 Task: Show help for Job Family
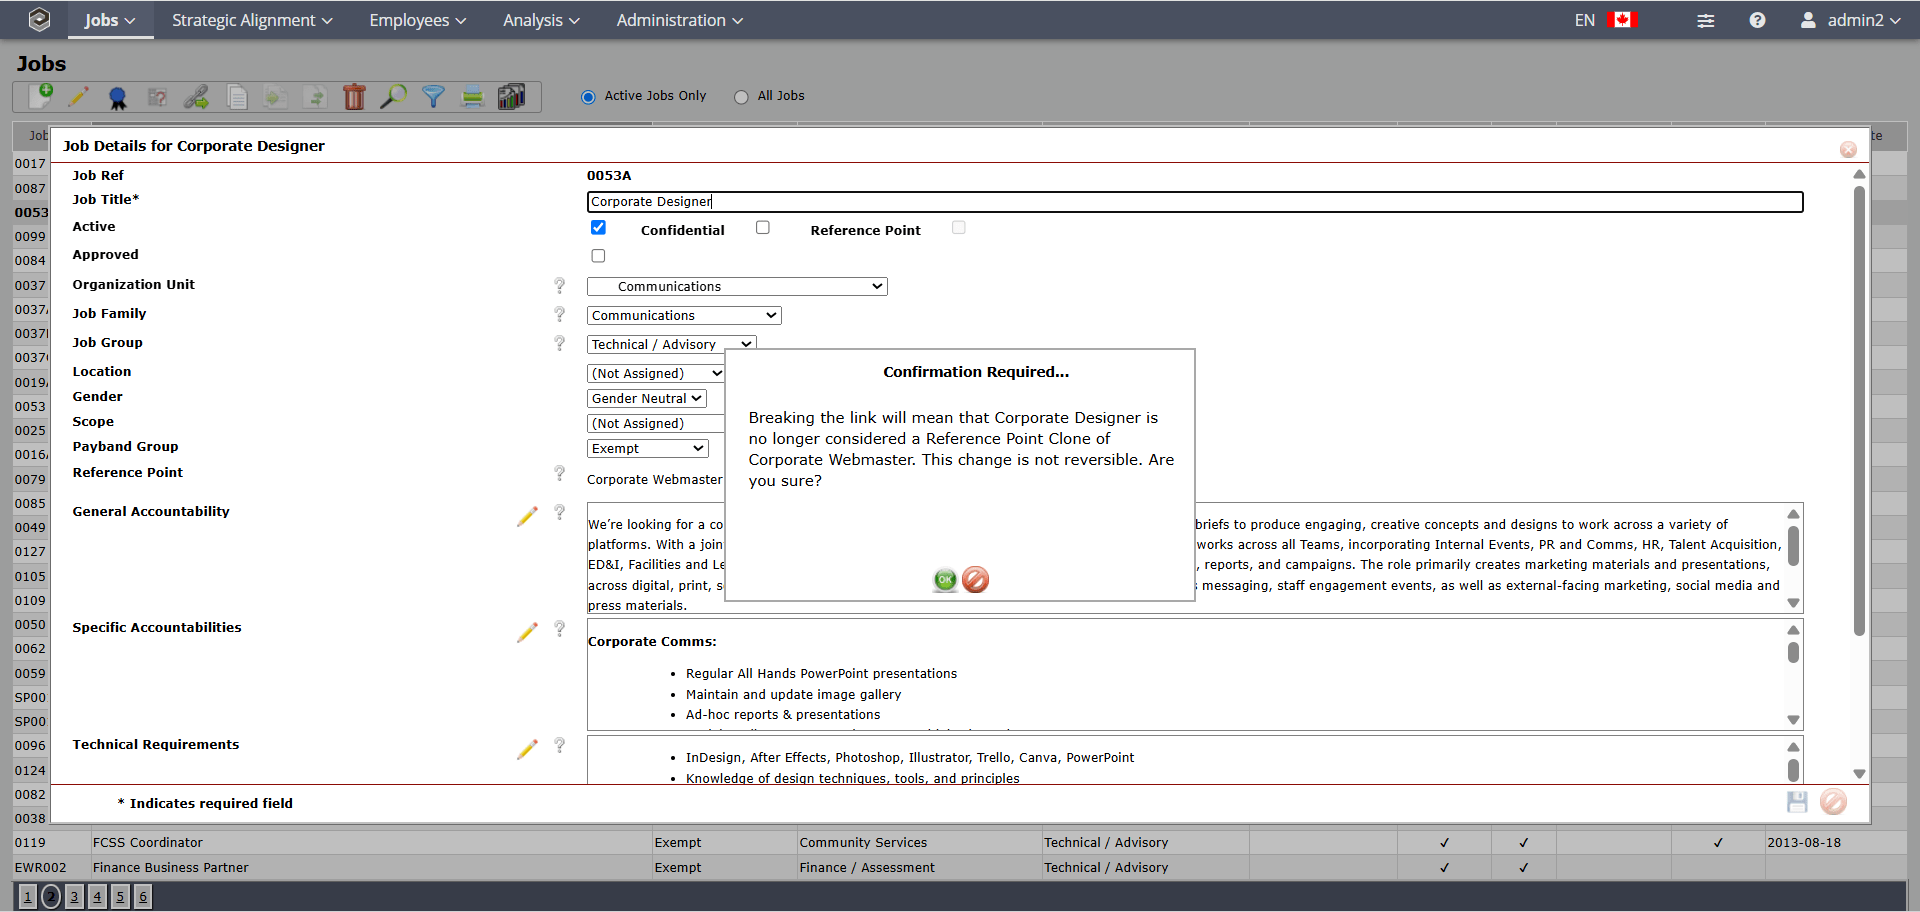(560, 315)
